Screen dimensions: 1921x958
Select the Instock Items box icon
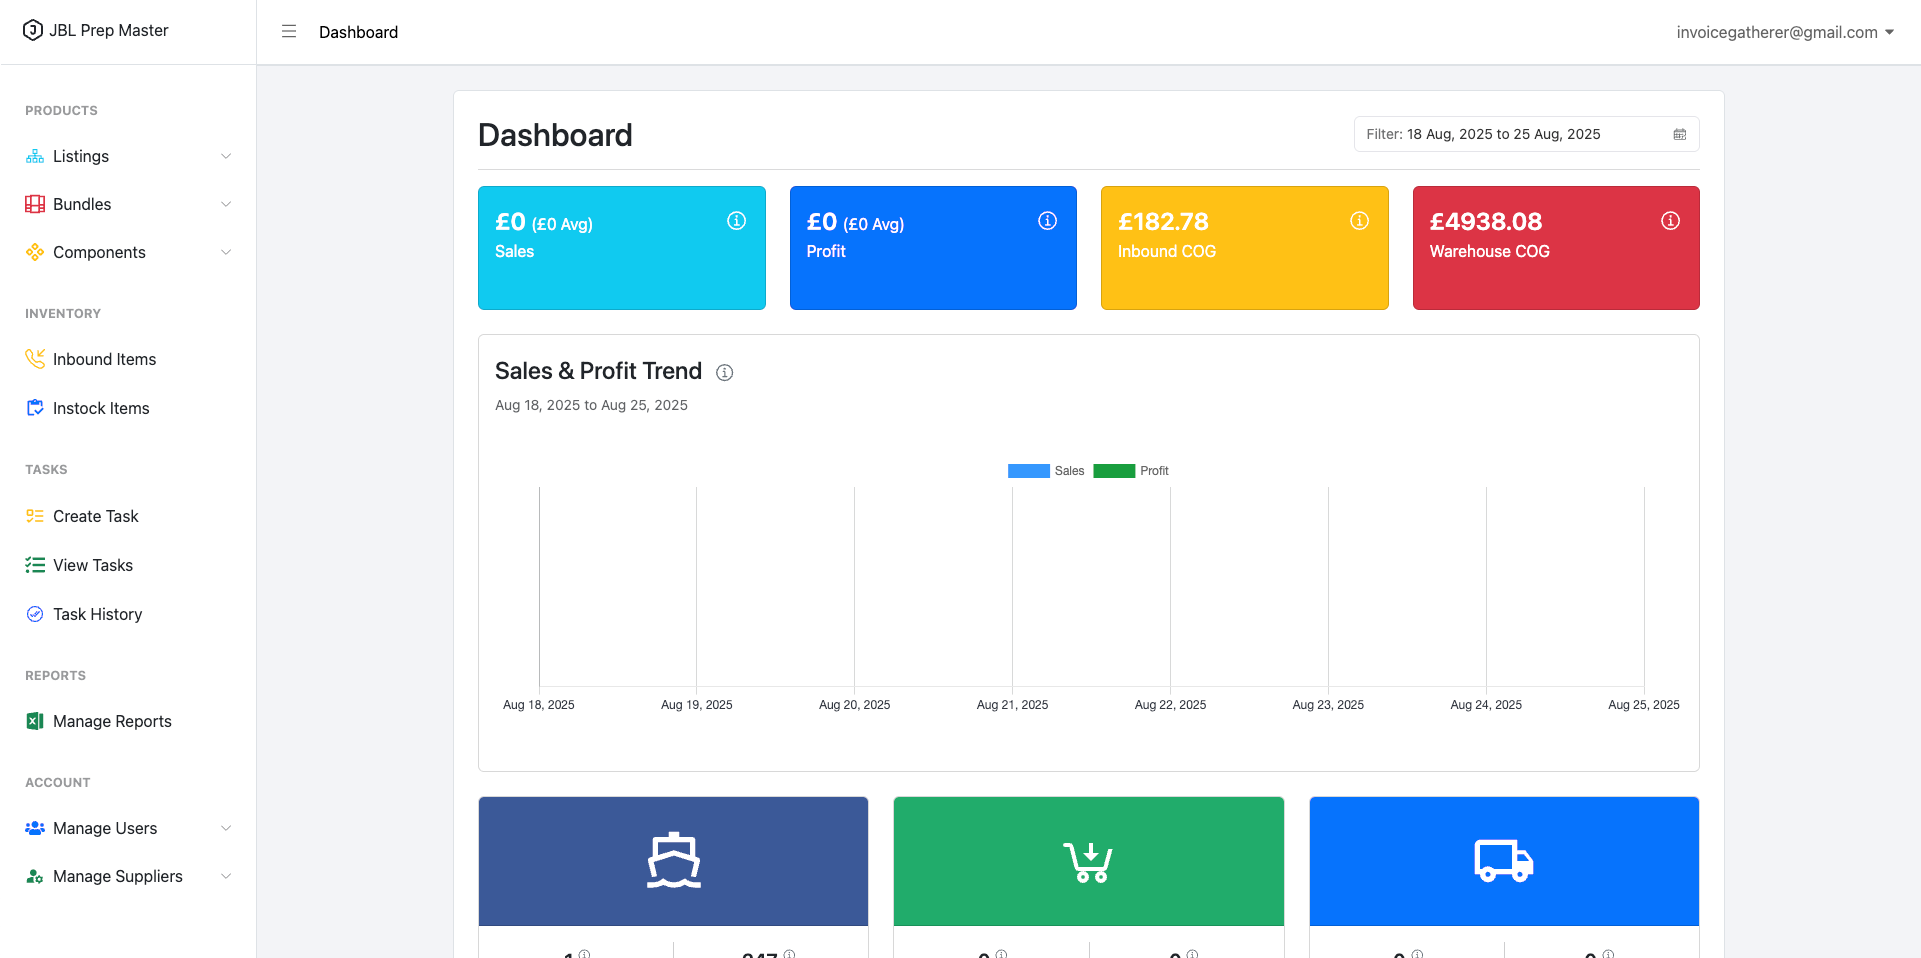pos(35,408)
